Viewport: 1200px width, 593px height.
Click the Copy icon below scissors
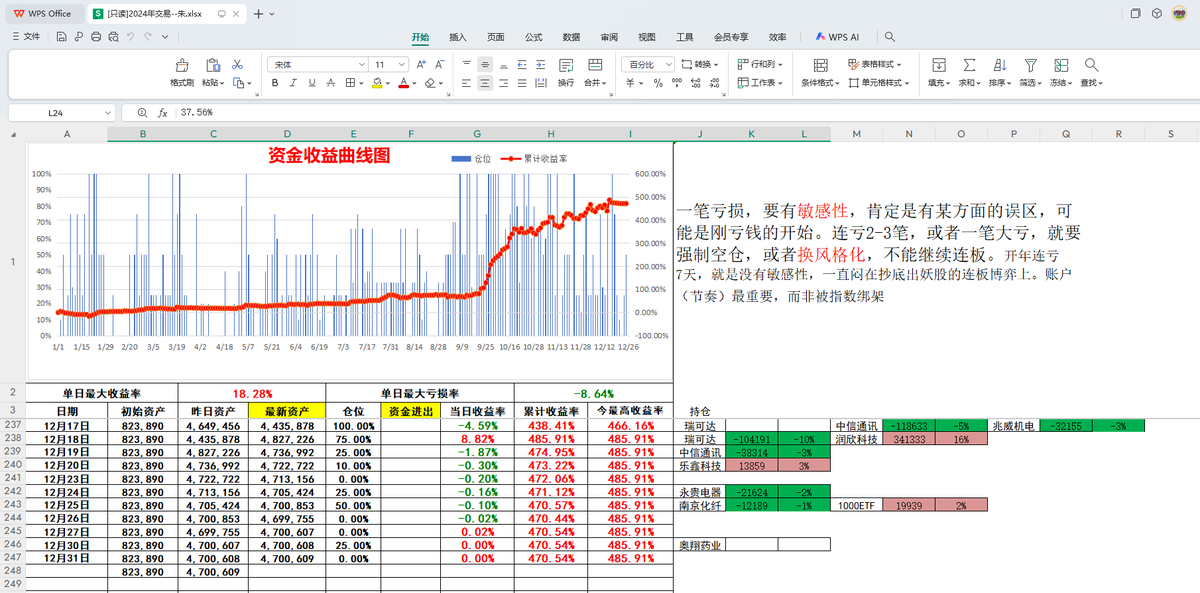pos(237,83)
